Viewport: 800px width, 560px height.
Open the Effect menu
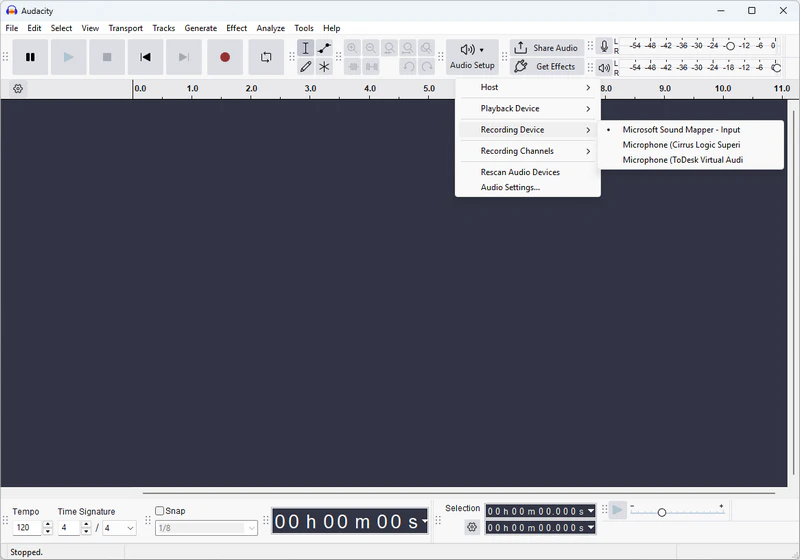point(237,28)
